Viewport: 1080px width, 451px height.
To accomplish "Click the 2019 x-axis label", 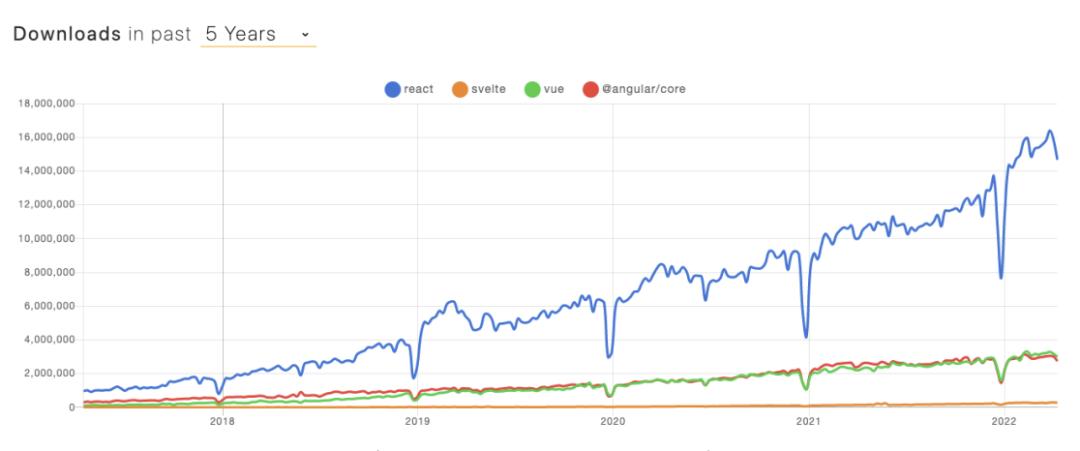I will click(x=417, y=423).
